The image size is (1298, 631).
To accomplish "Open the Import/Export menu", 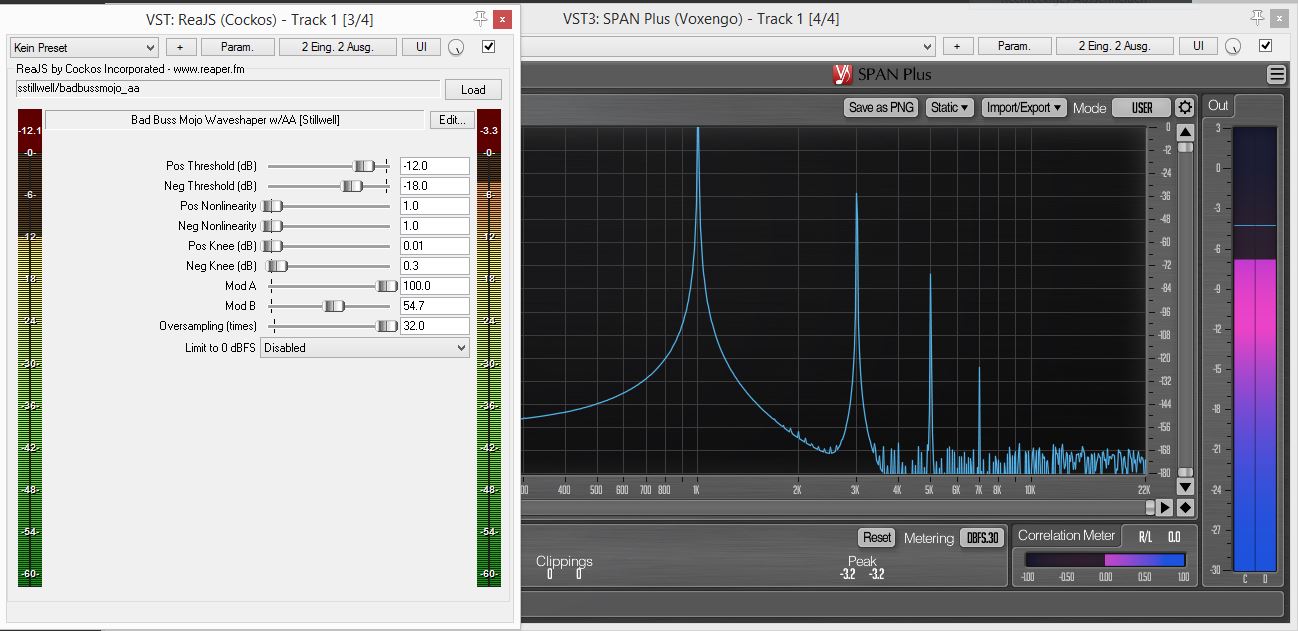I will (x=1023, y=108).
